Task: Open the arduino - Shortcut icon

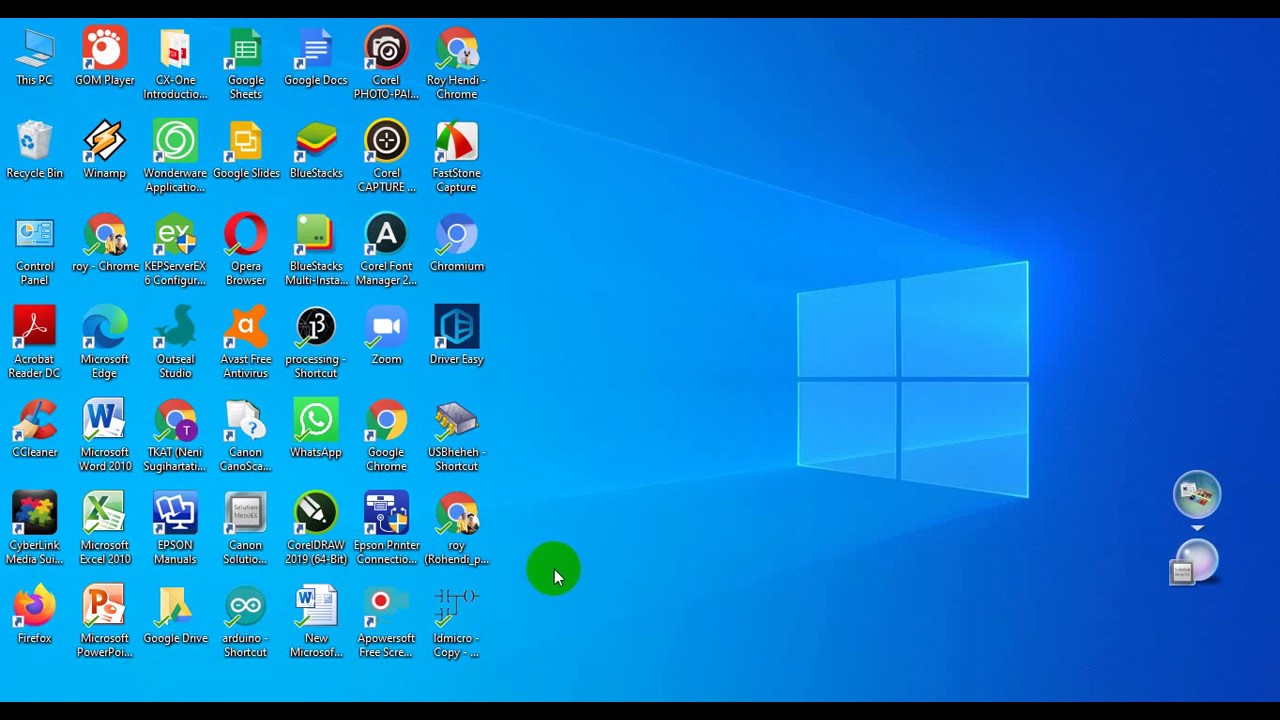Action: [x=246, y=623]
